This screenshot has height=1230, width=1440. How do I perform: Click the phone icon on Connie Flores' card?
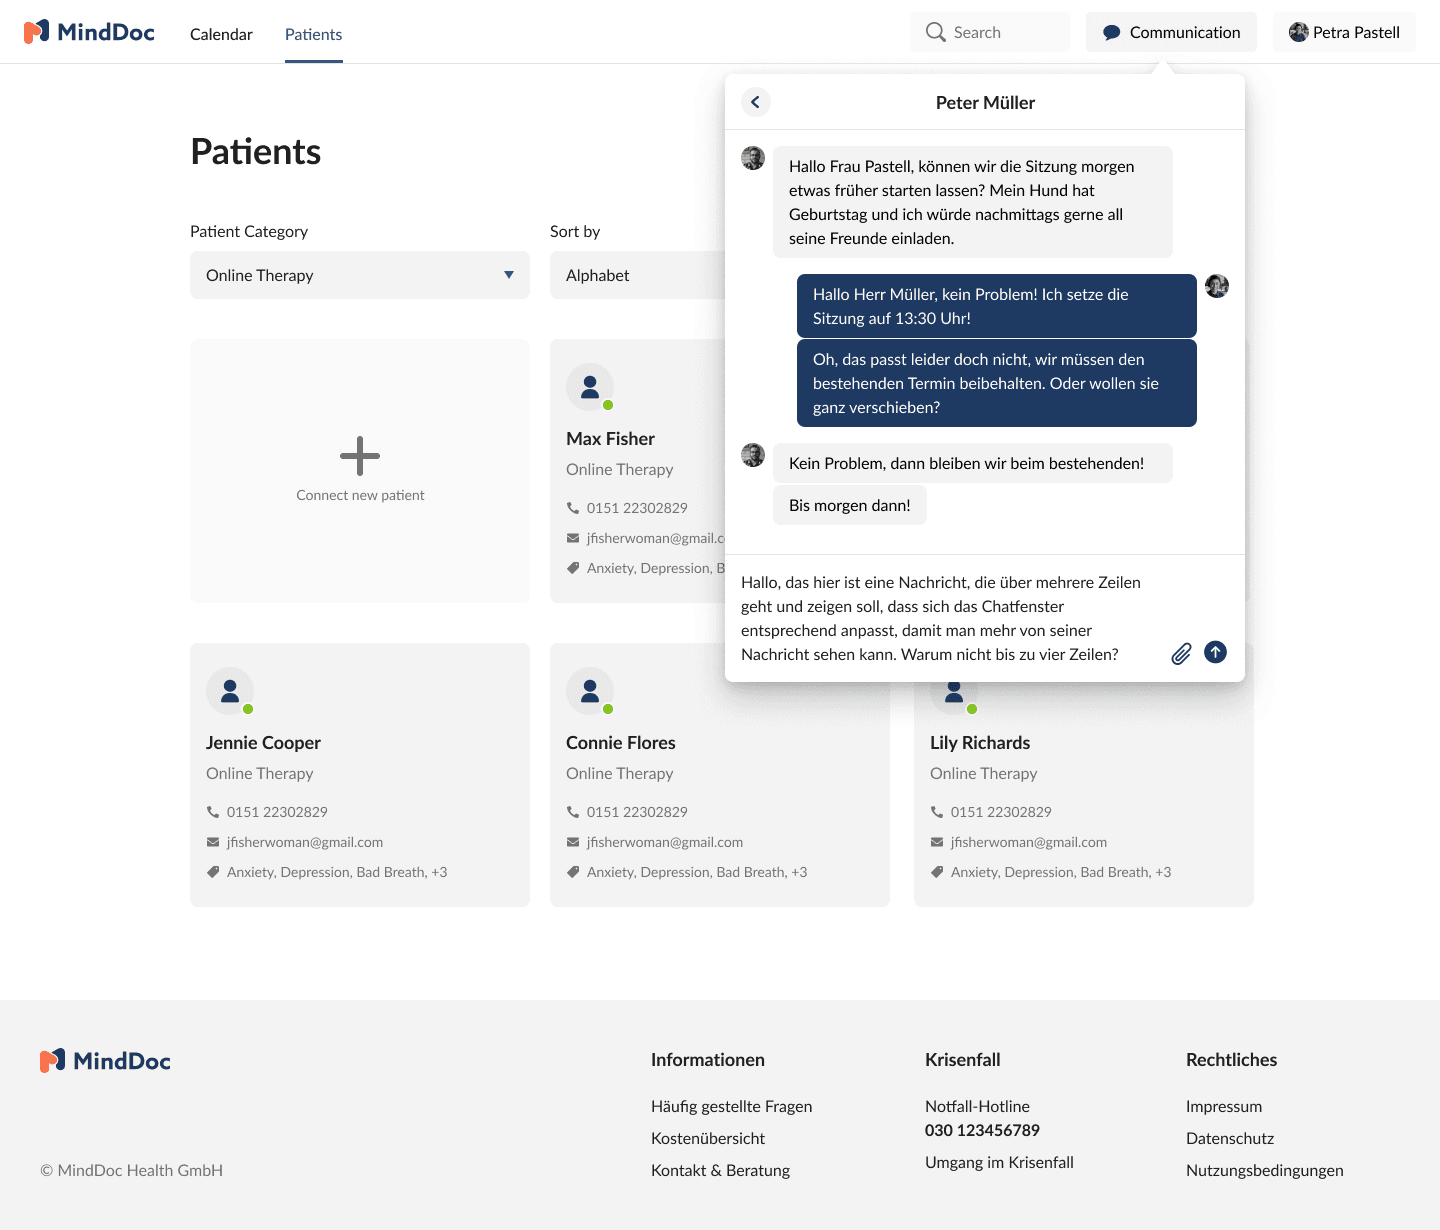(x=573, y=812)
